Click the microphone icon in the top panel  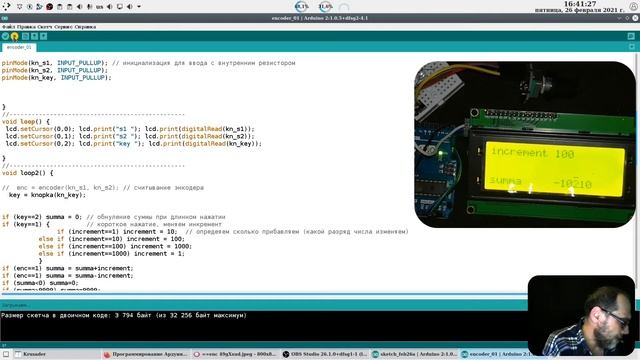coord(89,7)
